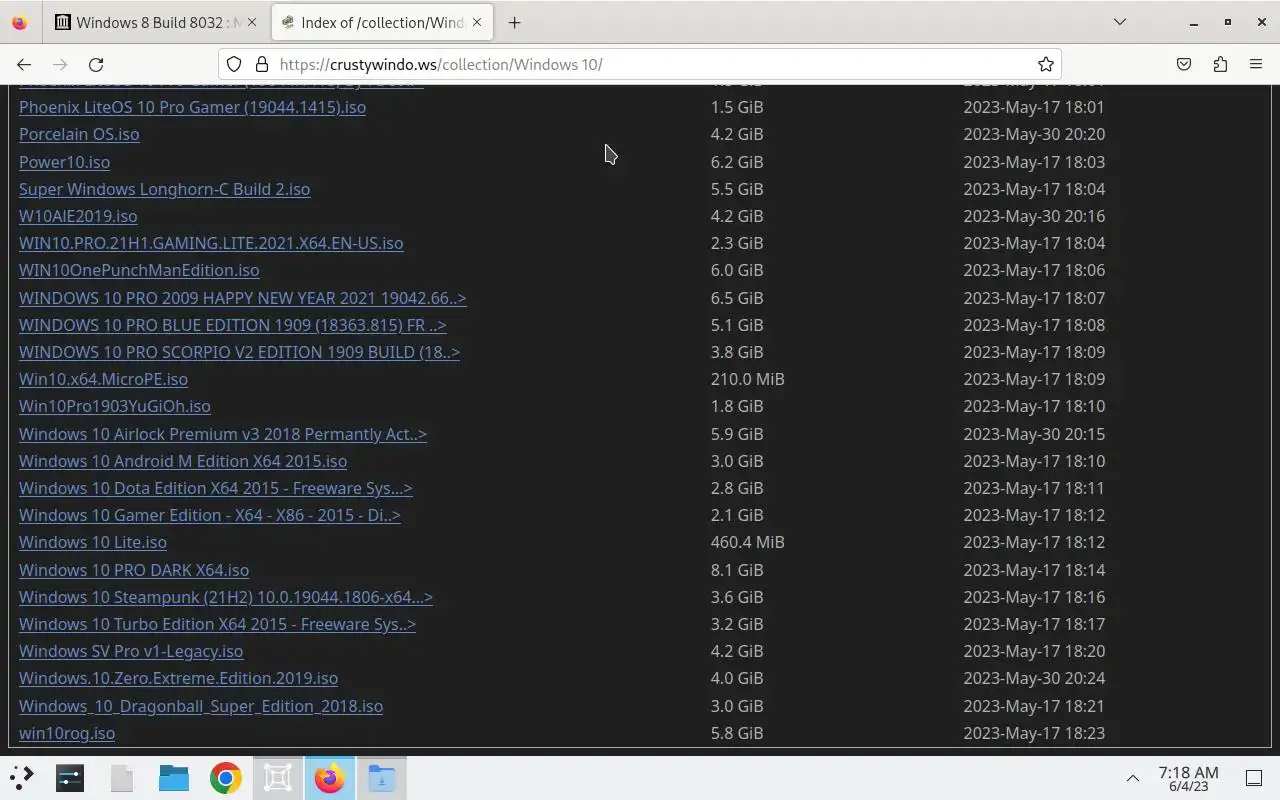
Task: Reload the current page
Action: [x=96, y=64]
